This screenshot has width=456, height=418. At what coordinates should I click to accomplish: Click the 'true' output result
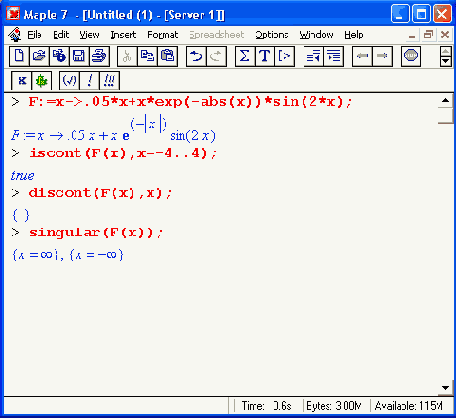(22, 176)
